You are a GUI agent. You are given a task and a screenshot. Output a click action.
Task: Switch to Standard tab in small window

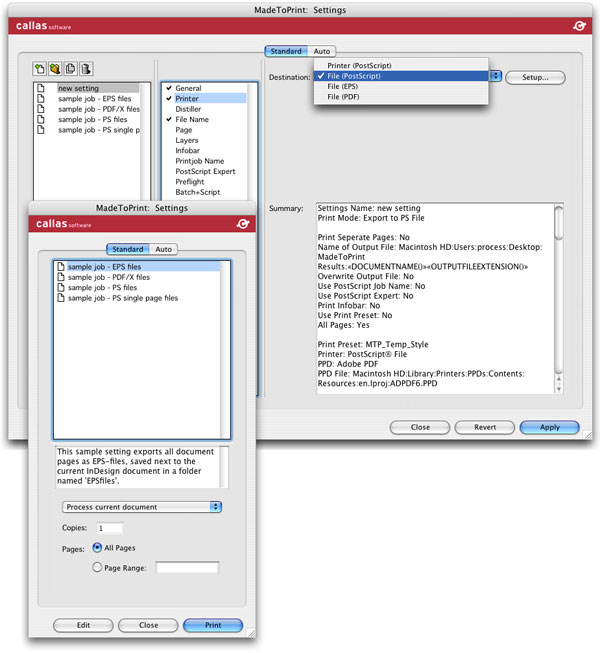click(127, 249)
